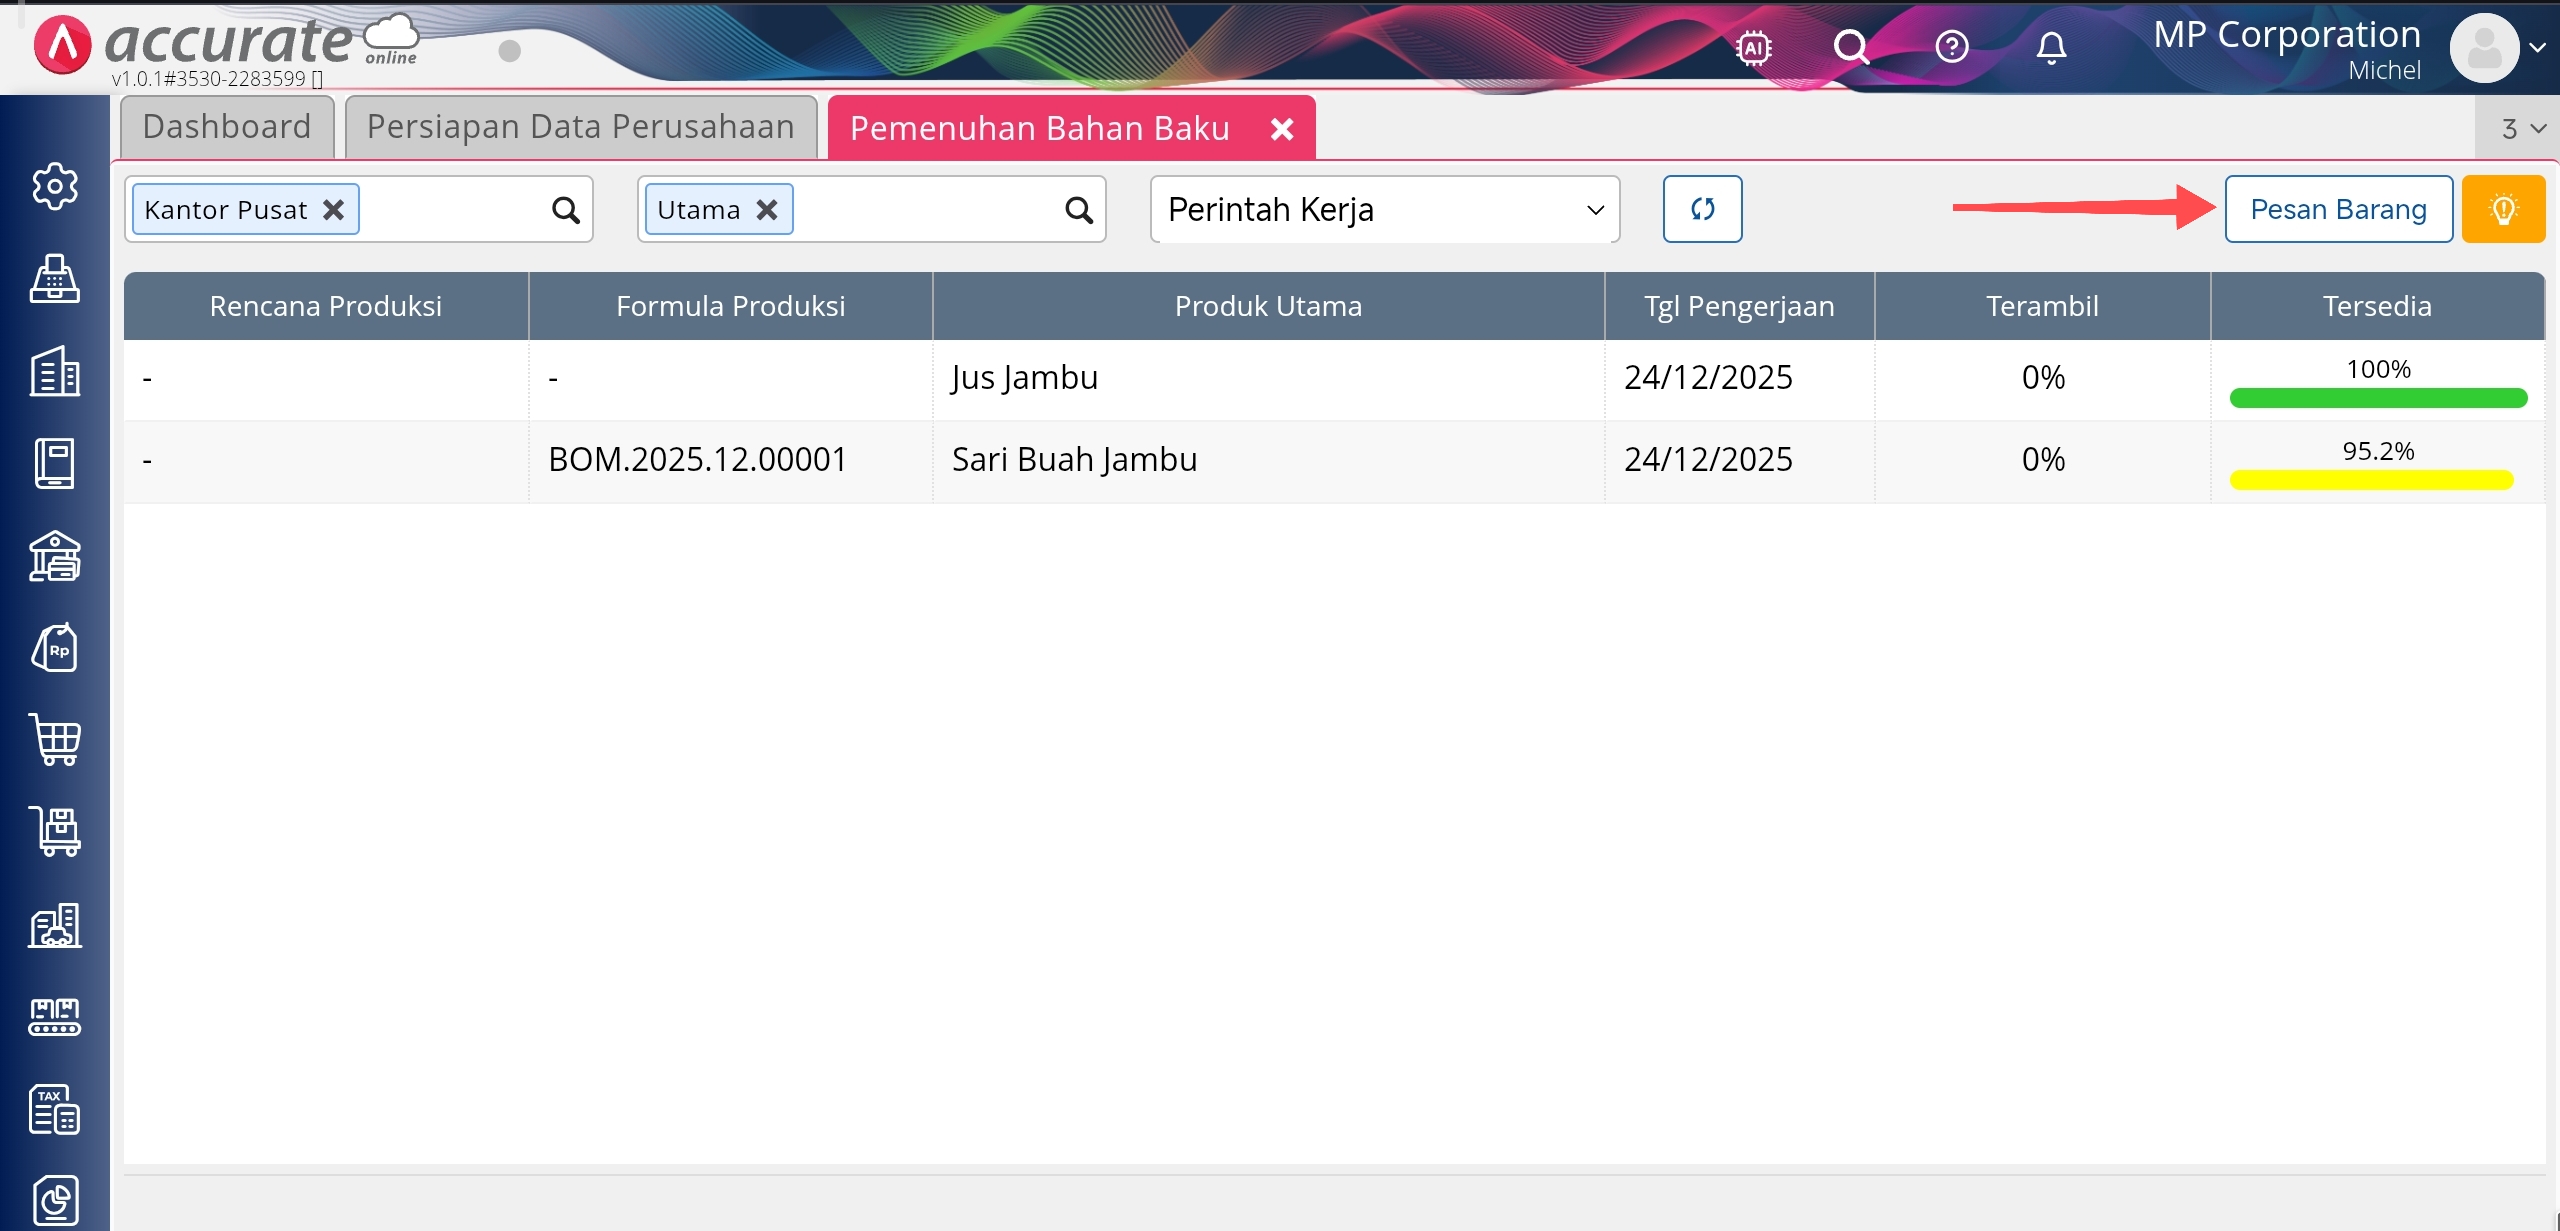Open the search magnifier in top header
This screenshot has height=1231, width=2560.
point(1850,47)
